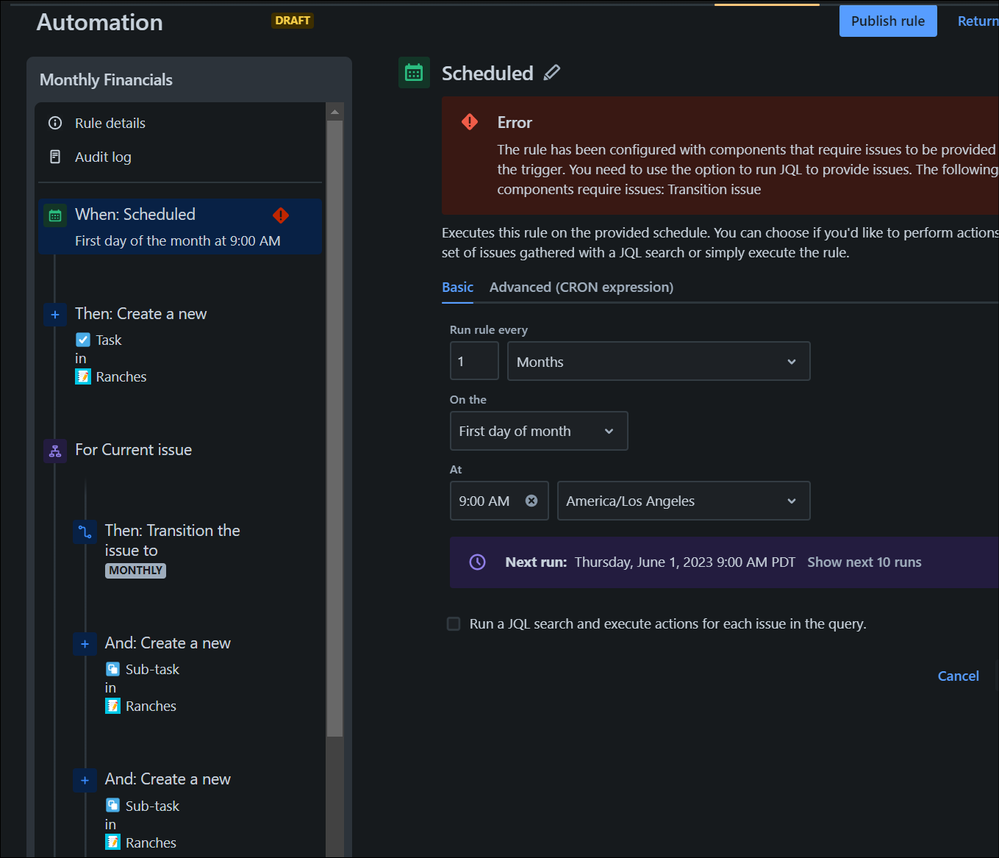Click the second Sub-task issue type icon

coord(113,805)
